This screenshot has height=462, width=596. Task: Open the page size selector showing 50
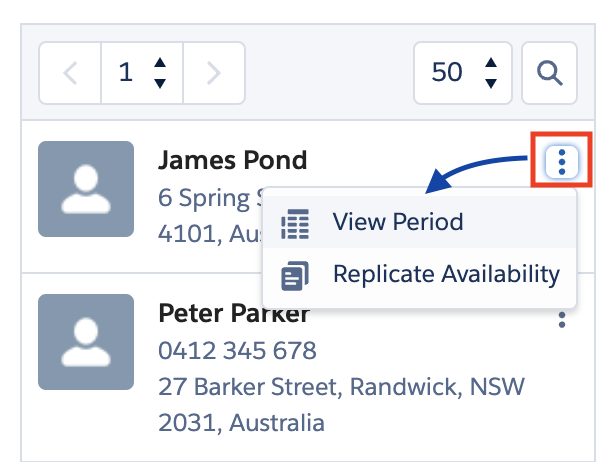click(463, 73)
